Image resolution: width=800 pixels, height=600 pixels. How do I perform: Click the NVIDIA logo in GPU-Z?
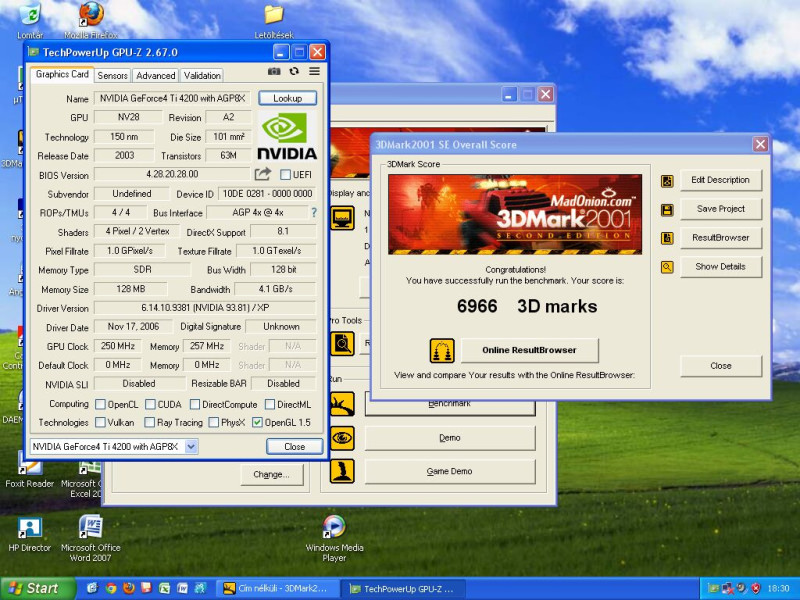(x=287, y=136)
